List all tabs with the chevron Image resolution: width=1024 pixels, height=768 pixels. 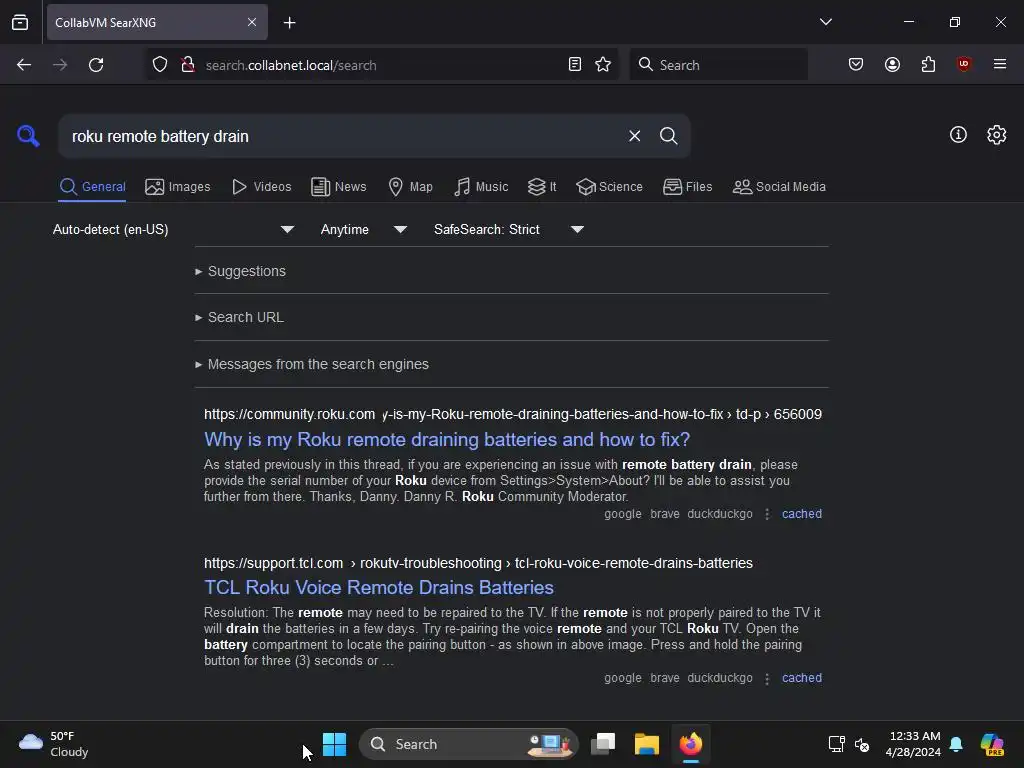coord(825,22)
